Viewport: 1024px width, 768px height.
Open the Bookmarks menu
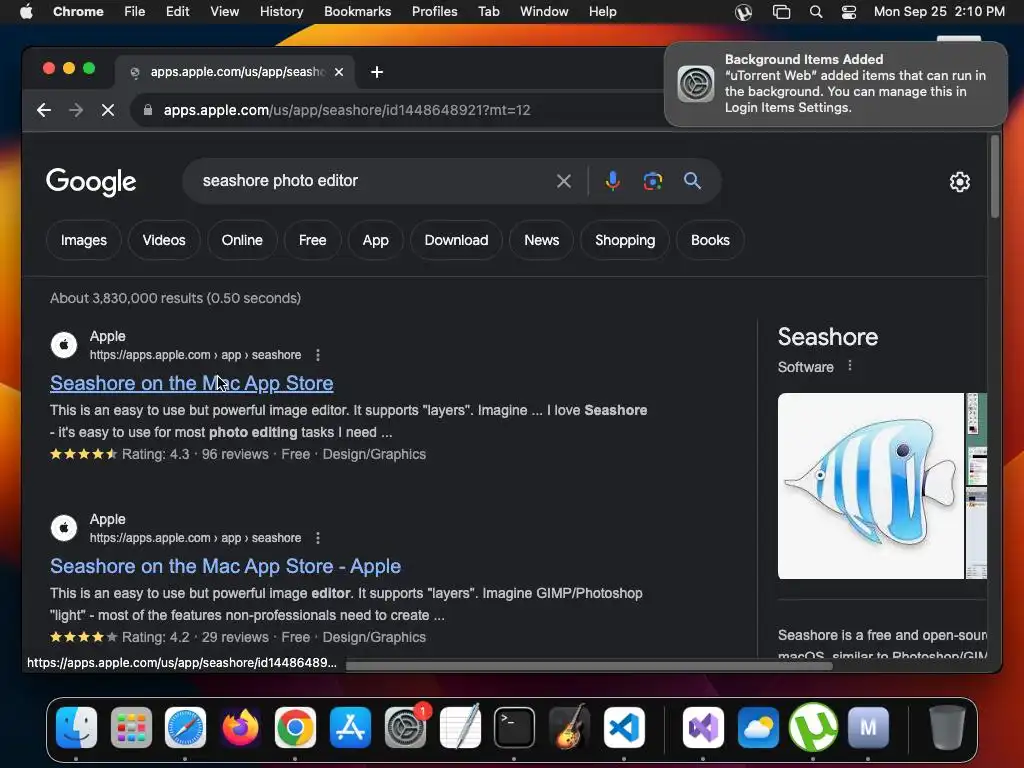tap(357, 12)
